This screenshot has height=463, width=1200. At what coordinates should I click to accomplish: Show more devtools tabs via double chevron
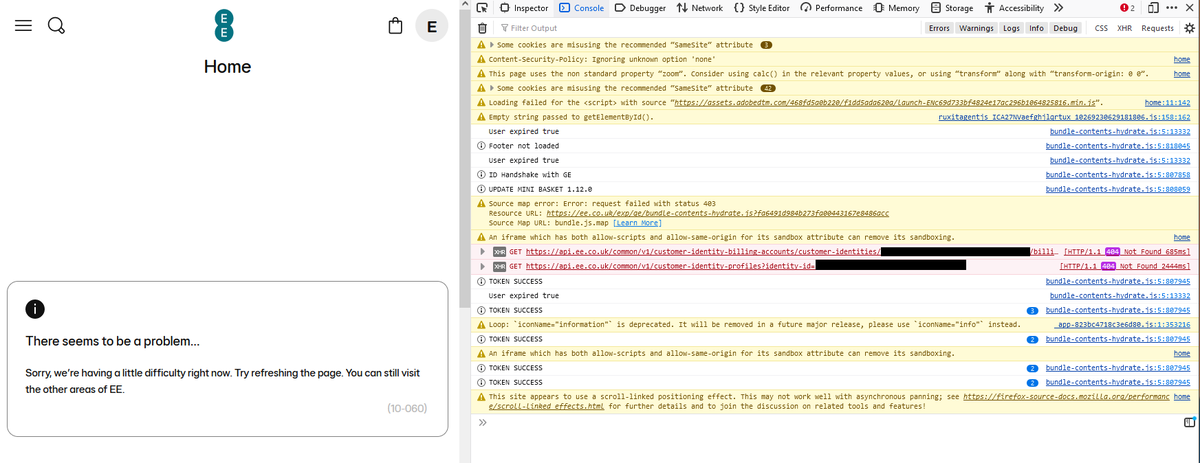point(1058,8)
